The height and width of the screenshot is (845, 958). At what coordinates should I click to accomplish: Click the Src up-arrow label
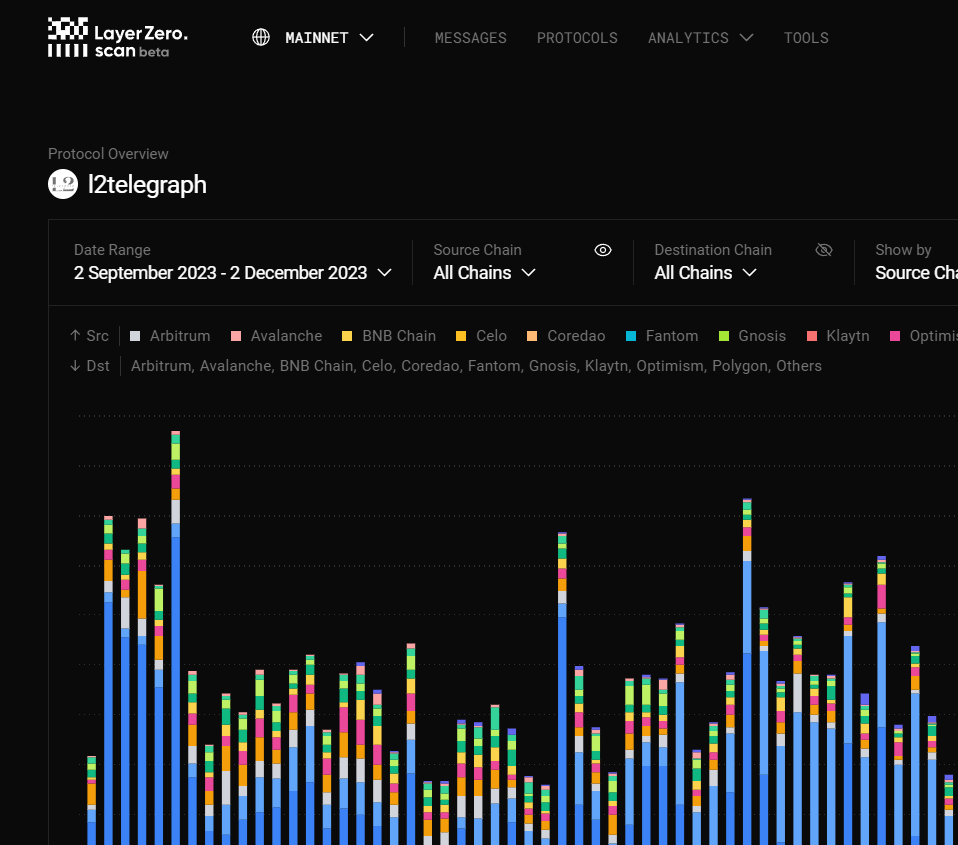pyautogui.click(x=89, y=336)
